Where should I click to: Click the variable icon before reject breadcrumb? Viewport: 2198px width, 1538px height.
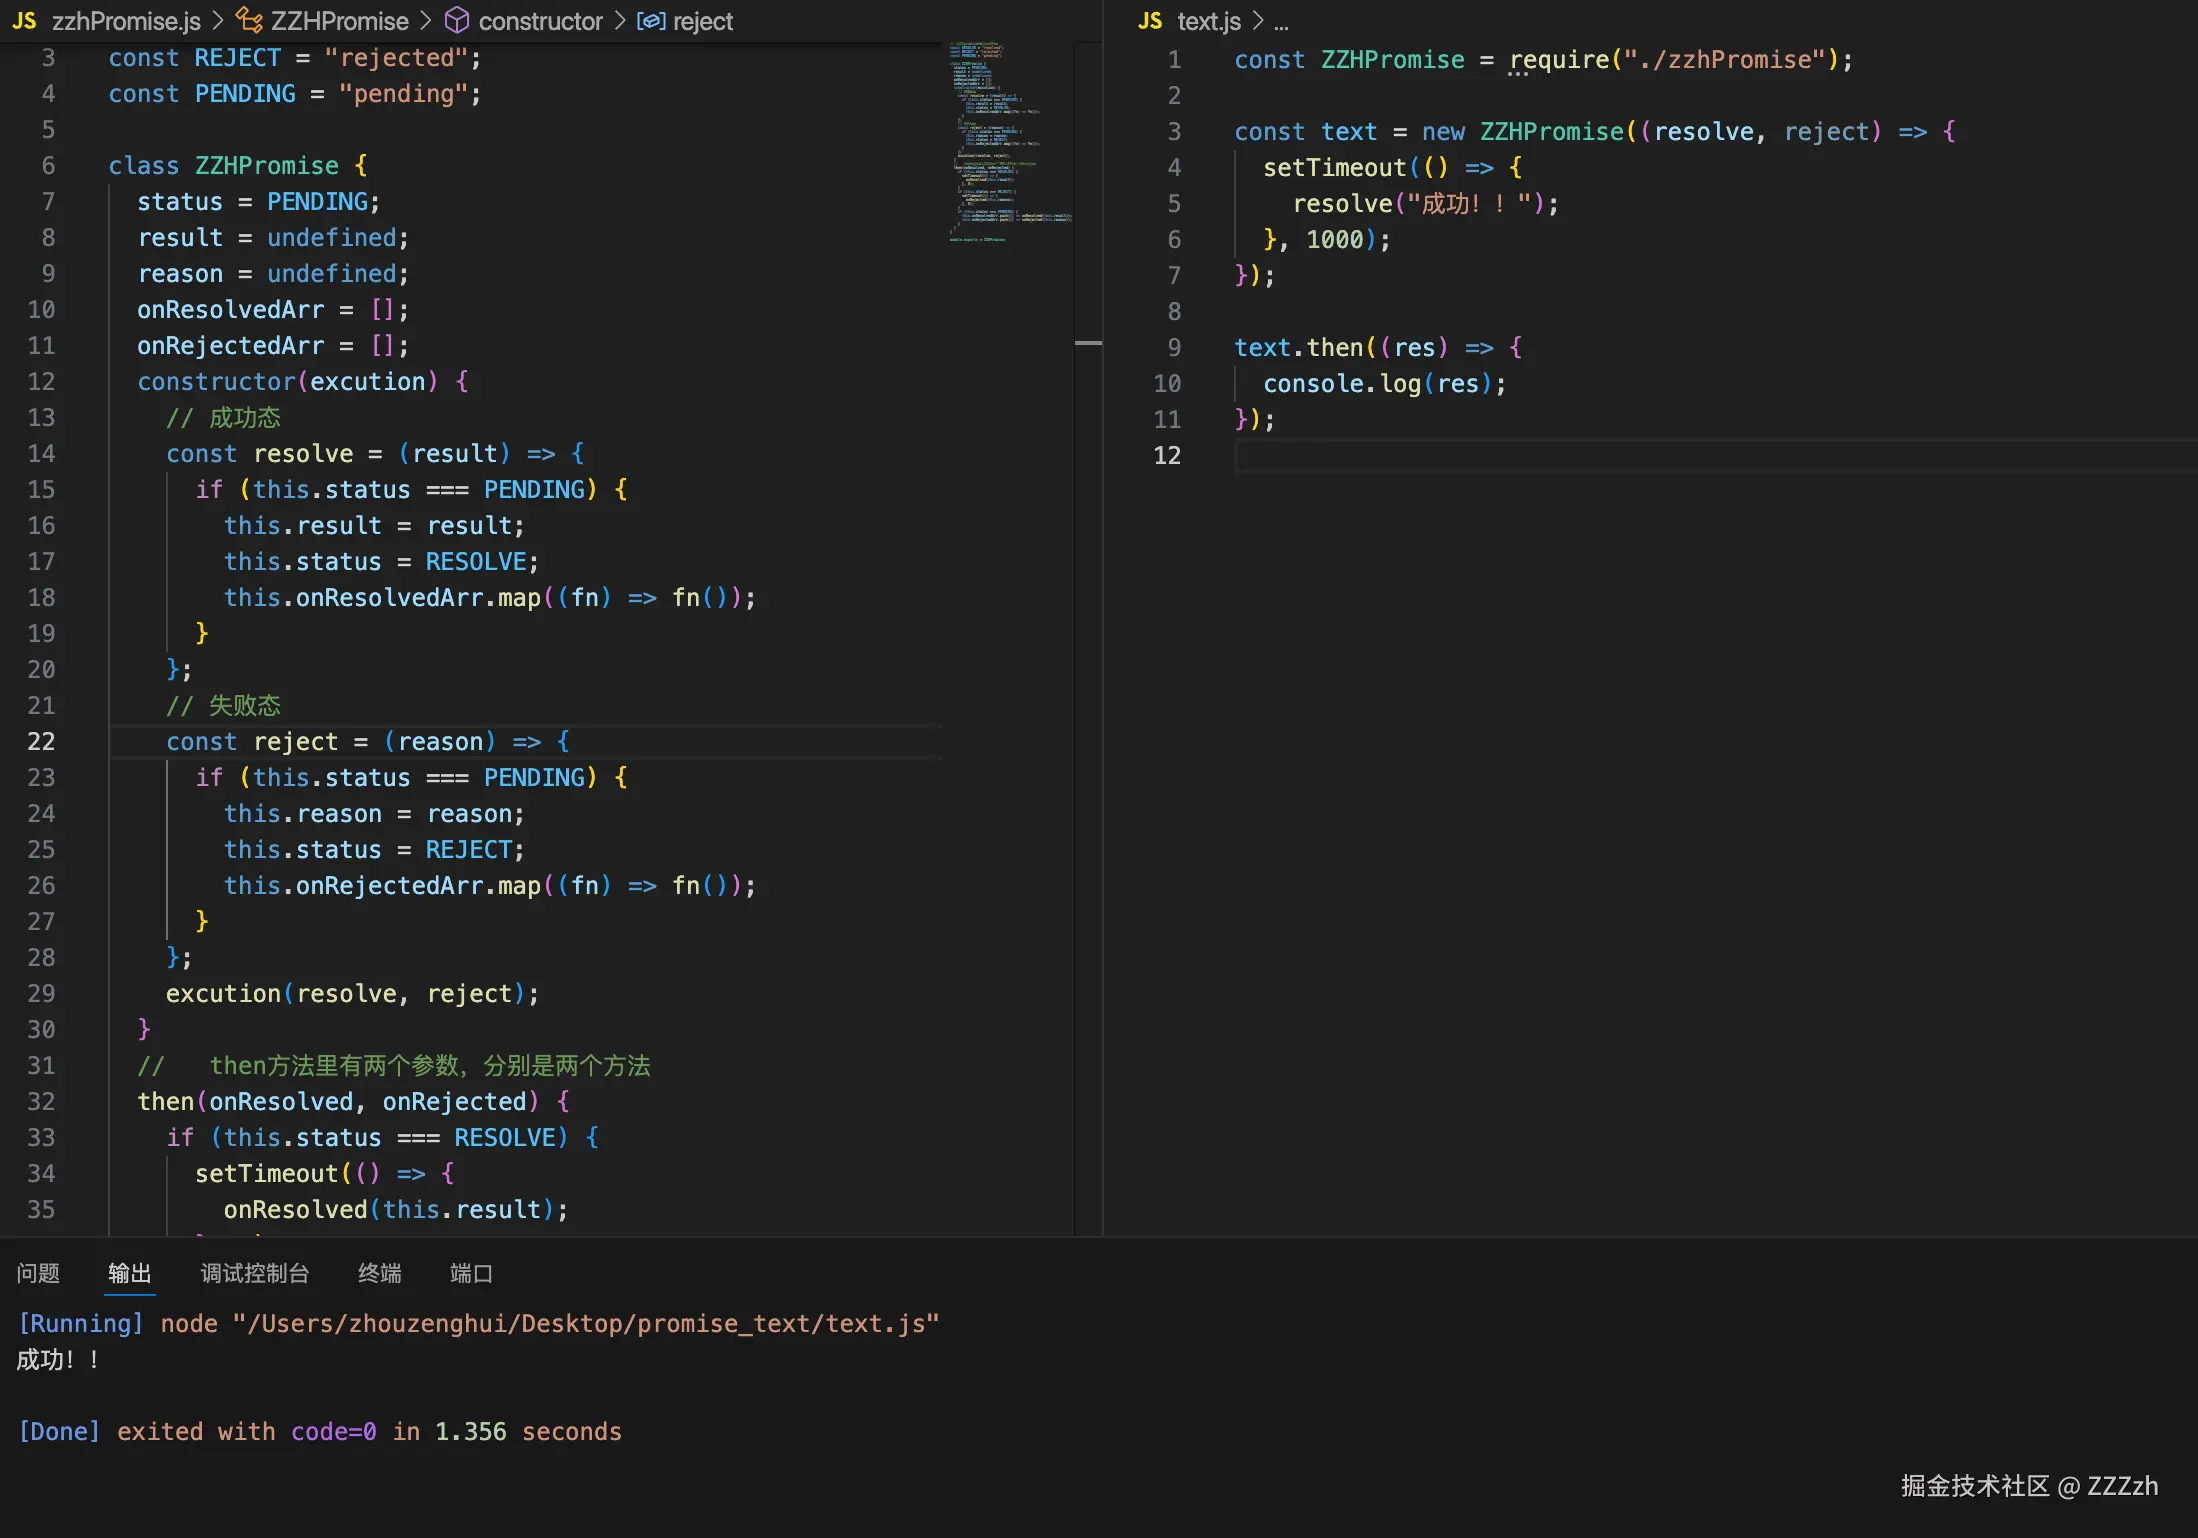pos(651,21)
